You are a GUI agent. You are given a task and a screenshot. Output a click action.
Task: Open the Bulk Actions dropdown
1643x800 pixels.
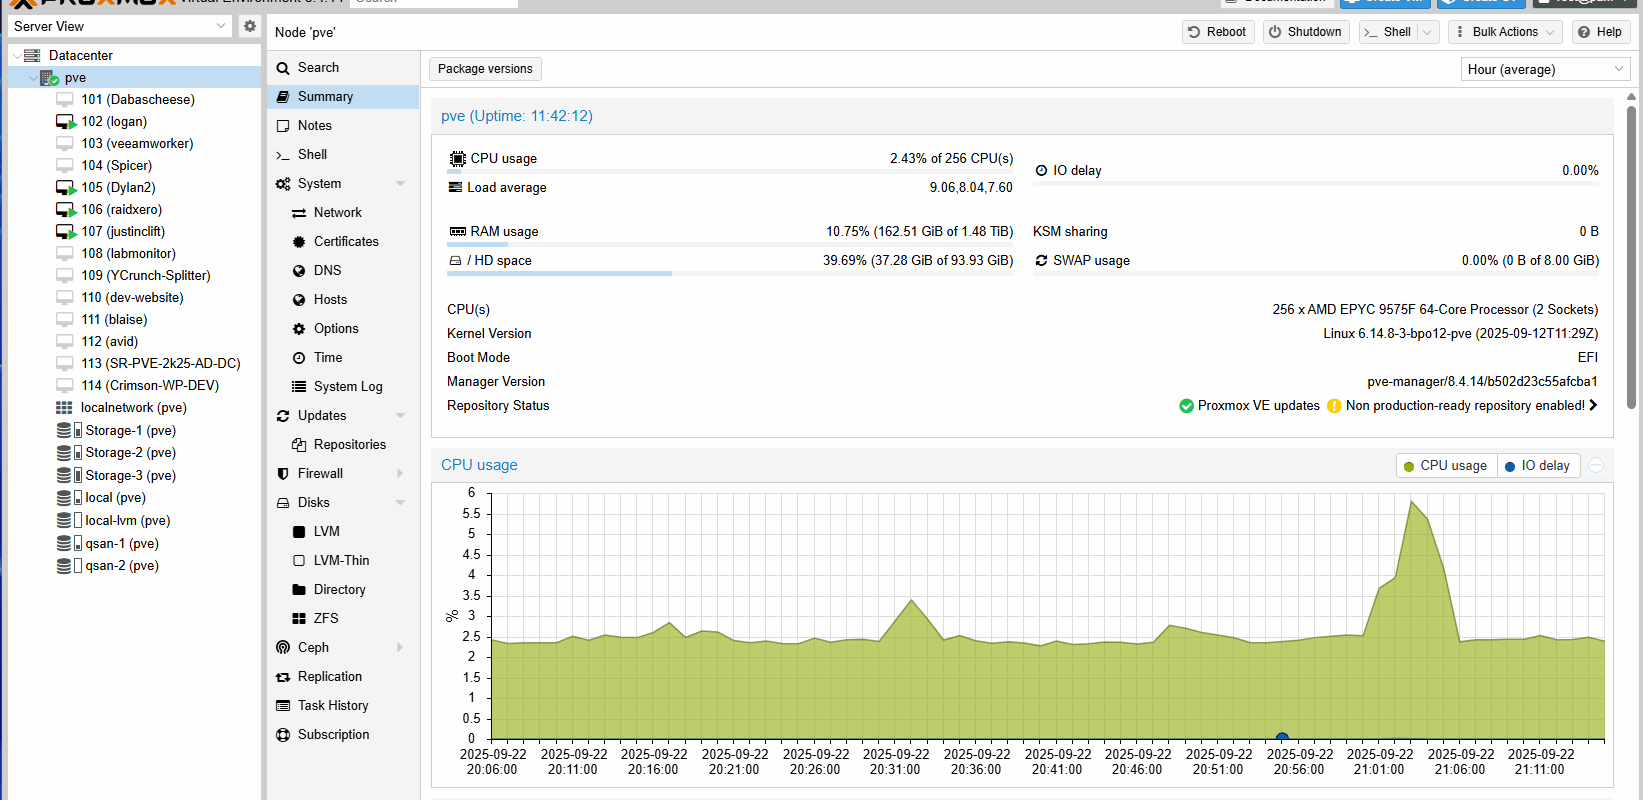pos(1506,32)
